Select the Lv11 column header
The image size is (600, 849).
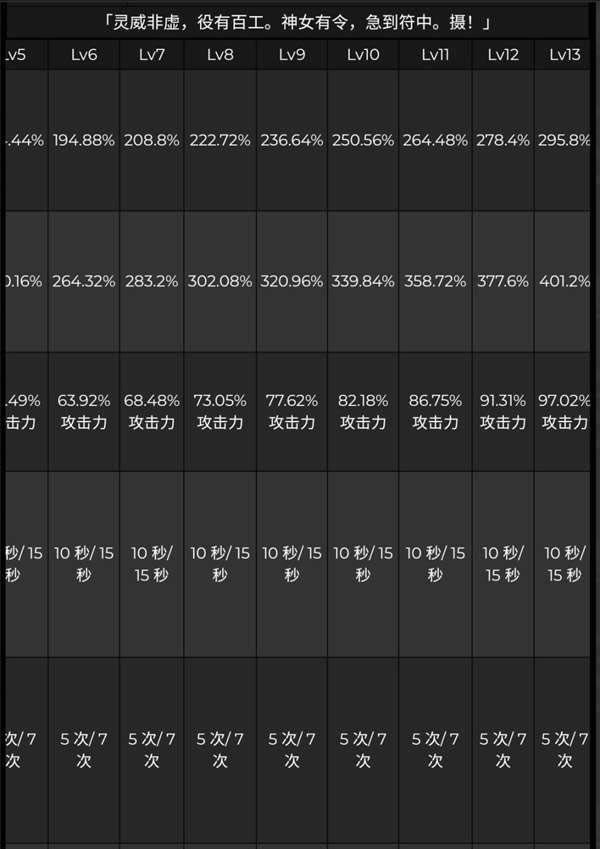click(435, 54)
